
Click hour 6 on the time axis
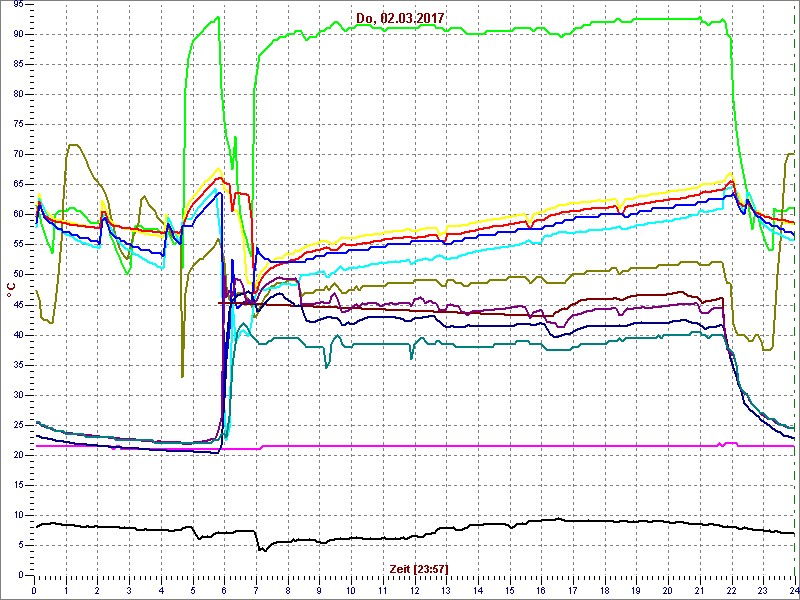tap(224, 591)
